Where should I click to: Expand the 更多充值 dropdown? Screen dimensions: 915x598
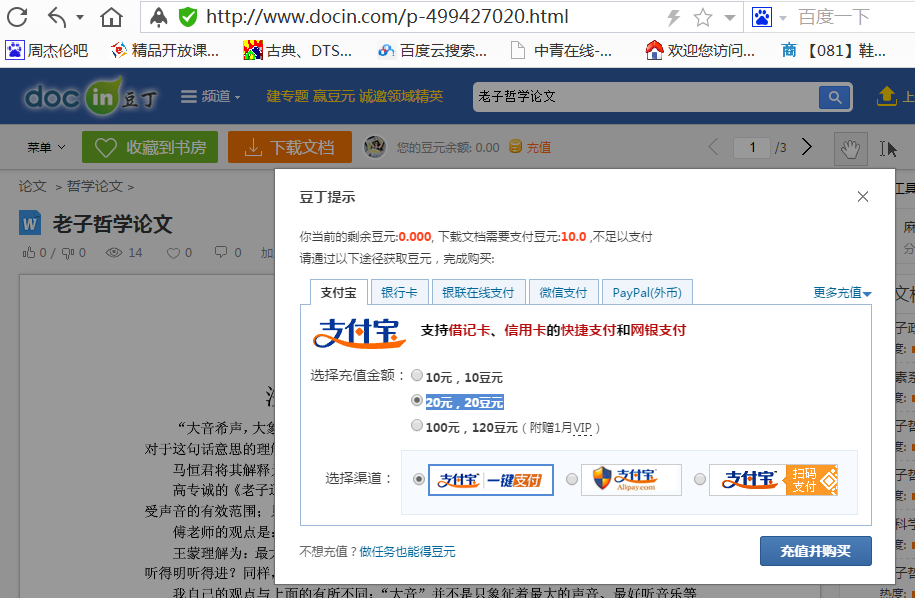[x=842, y=292]
